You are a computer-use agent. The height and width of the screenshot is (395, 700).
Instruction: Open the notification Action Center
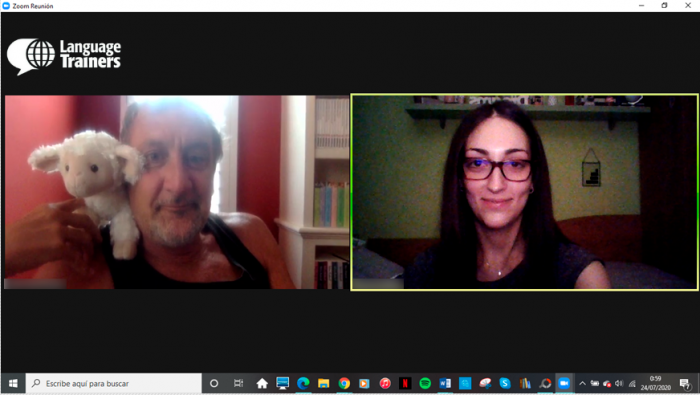point(685,383)
